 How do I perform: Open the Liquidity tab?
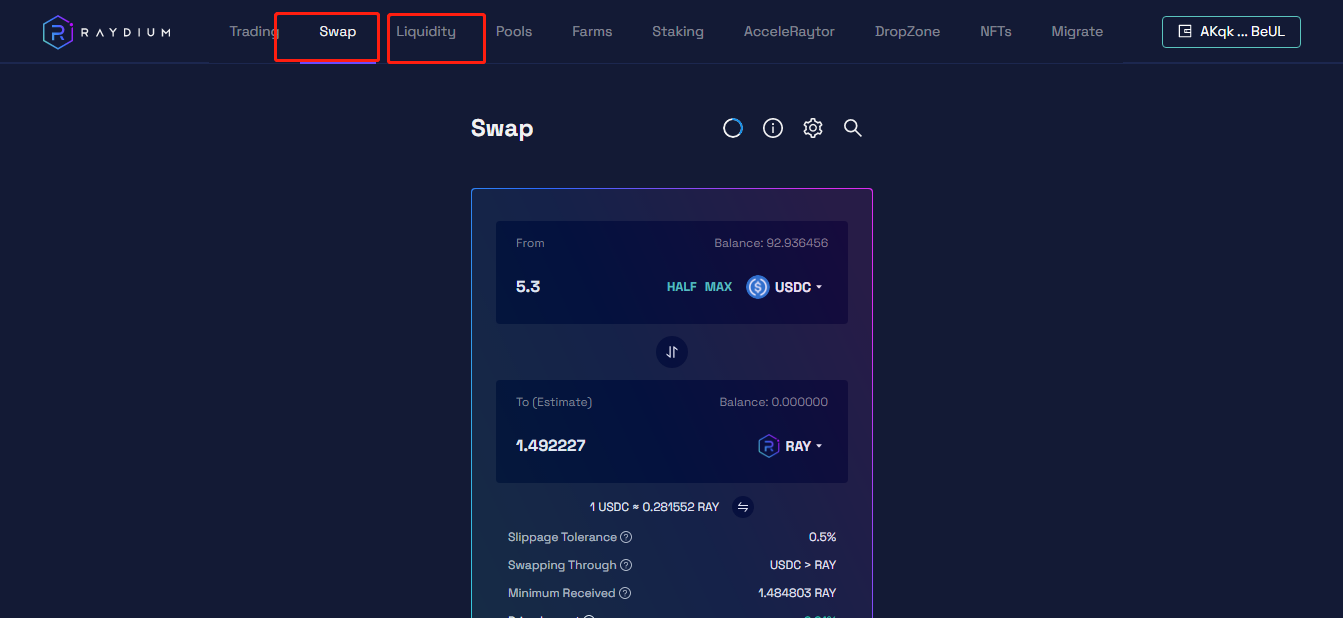pyautogui.click(x=426, y=31)
